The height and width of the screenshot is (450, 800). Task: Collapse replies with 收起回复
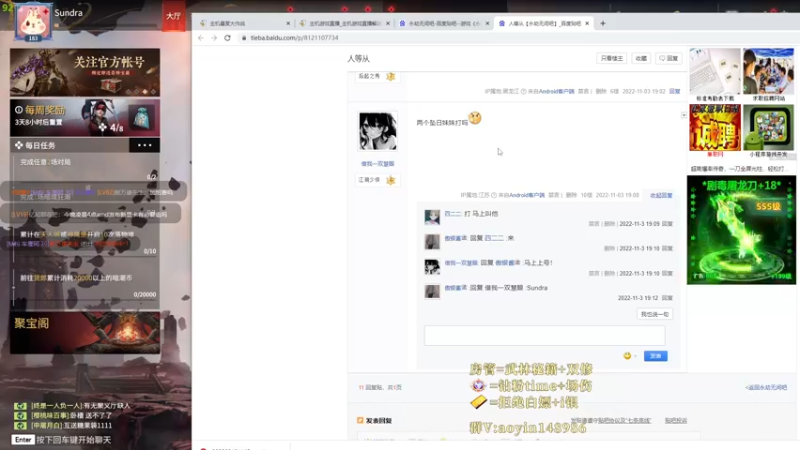tap(661, 195)
